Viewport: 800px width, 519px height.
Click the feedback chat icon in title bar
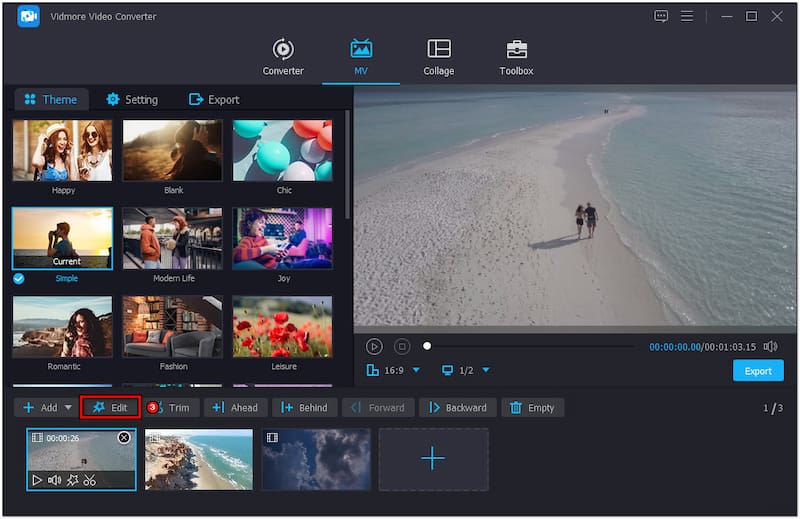(661, 16)
